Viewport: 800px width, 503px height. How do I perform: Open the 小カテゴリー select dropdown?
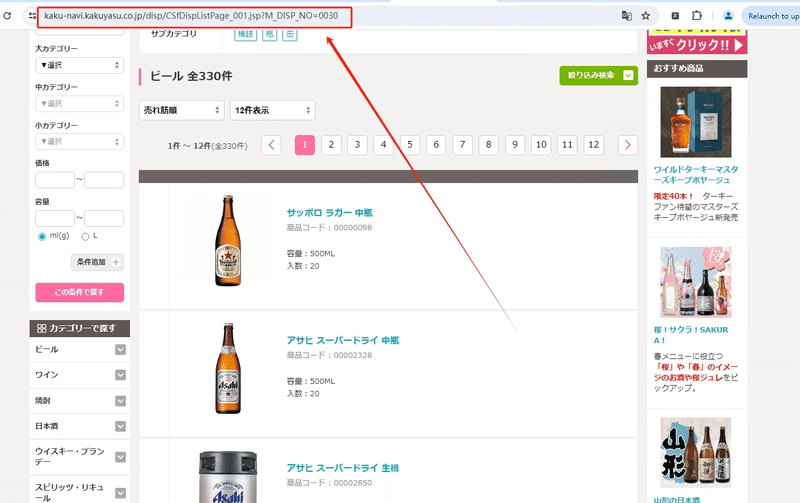(x=80, y=141)
